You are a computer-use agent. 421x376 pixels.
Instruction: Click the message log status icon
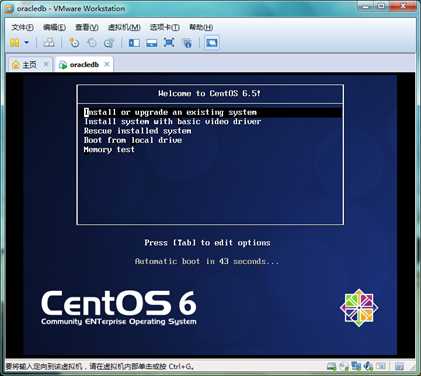(399, 367)
